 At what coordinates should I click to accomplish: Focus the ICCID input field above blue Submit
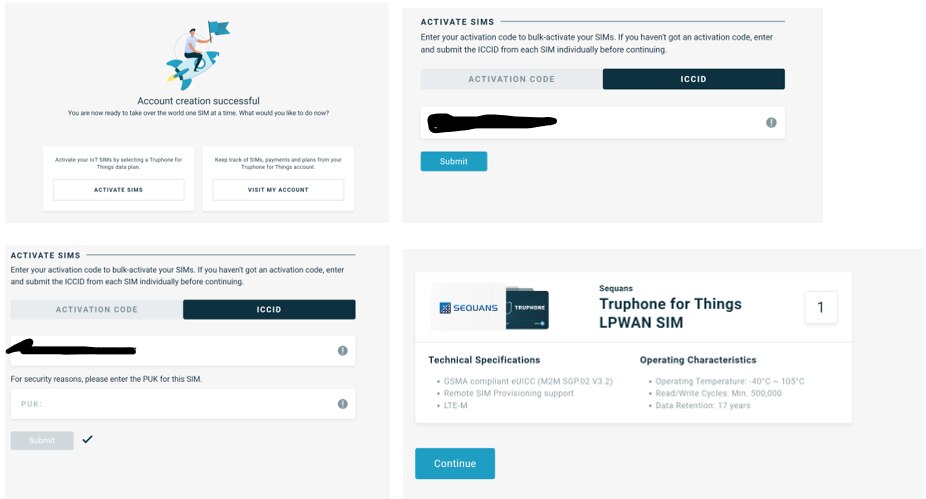[x=602, y=123]
